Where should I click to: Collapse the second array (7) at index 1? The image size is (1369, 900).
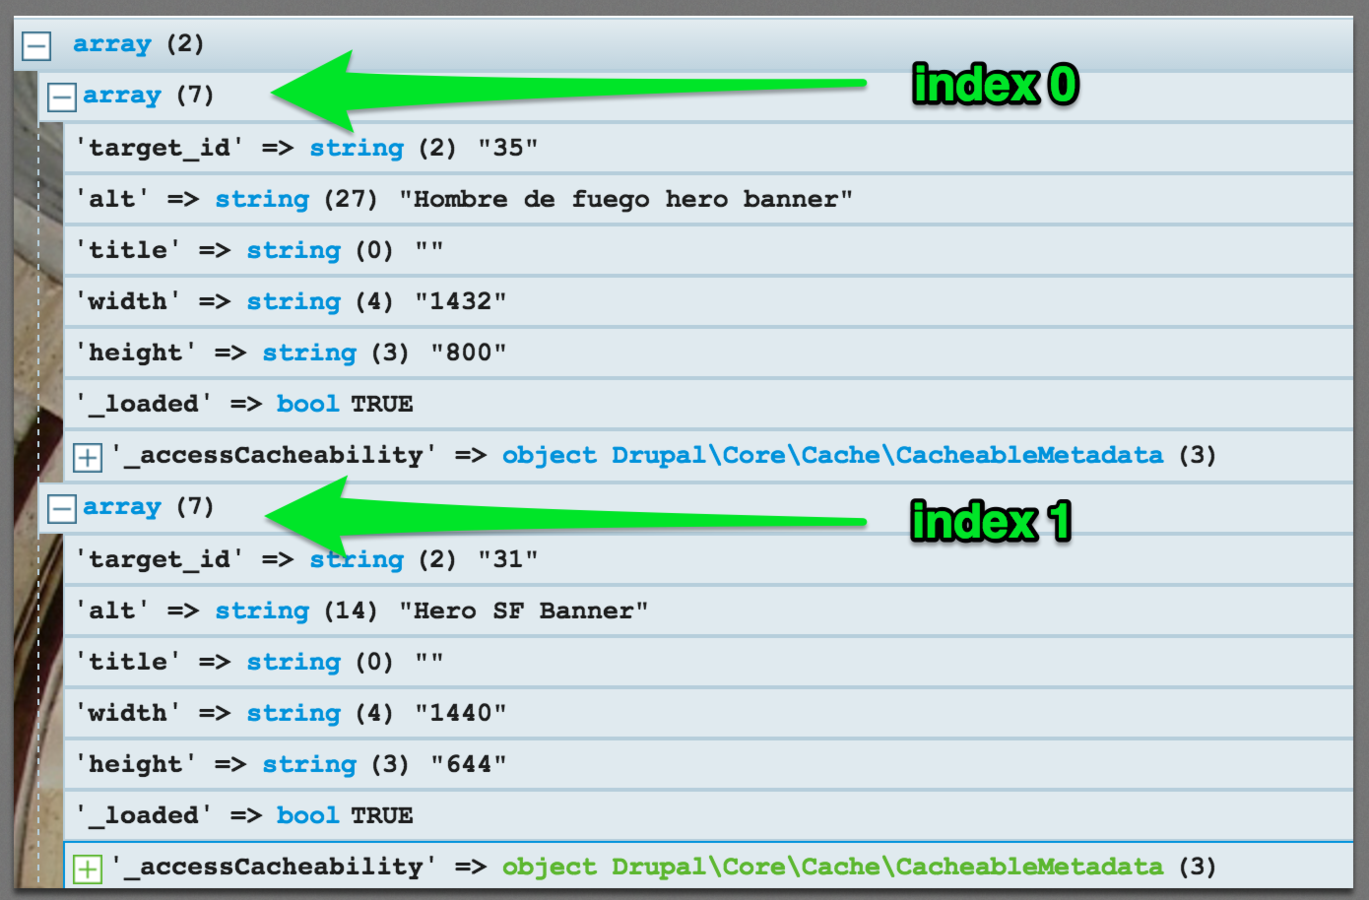coord(61,508)
